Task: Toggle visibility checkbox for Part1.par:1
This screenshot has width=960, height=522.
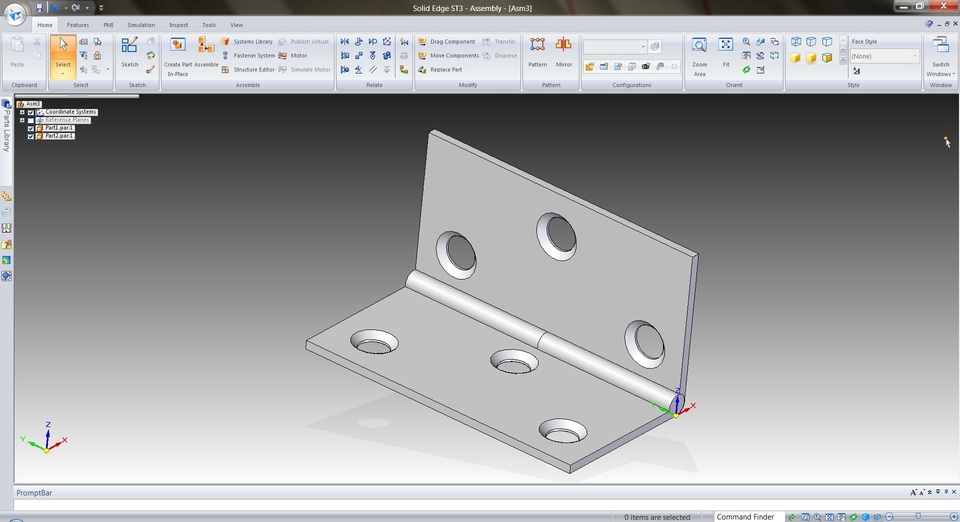Action: 31,129
